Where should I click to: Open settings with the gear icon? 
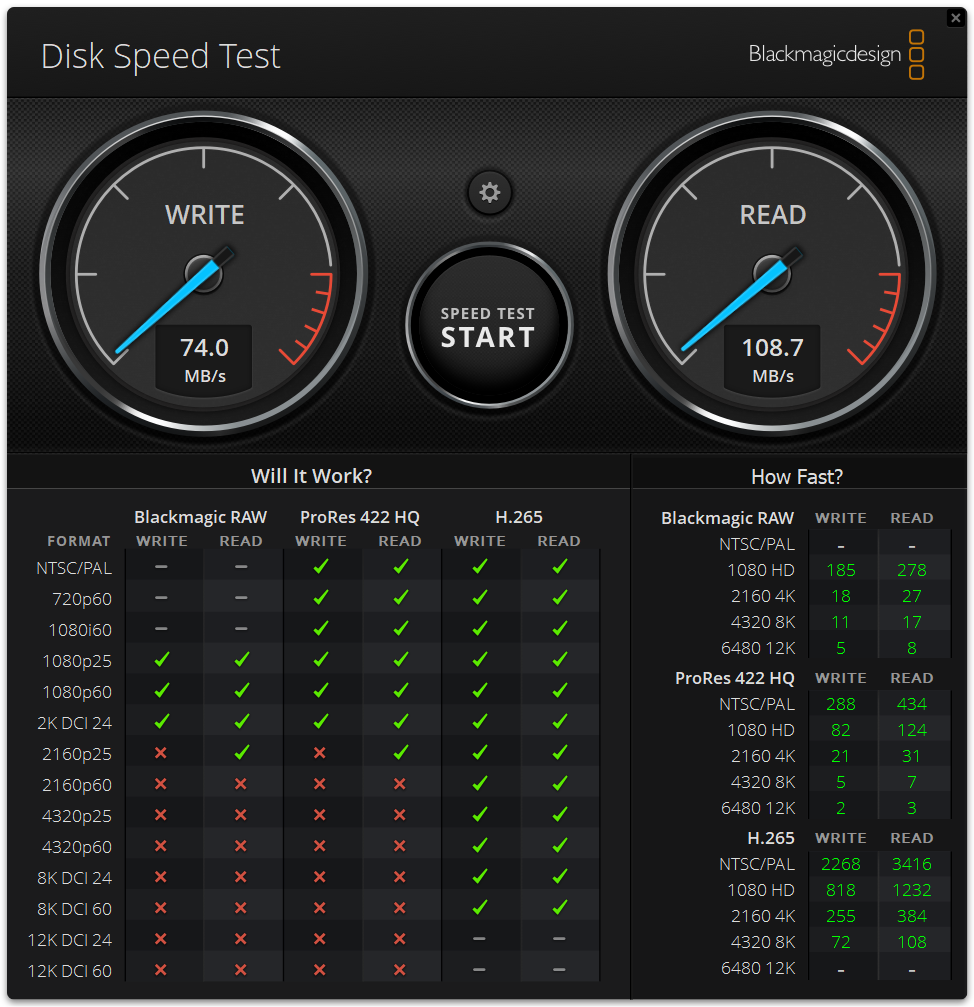click(489, 192)
